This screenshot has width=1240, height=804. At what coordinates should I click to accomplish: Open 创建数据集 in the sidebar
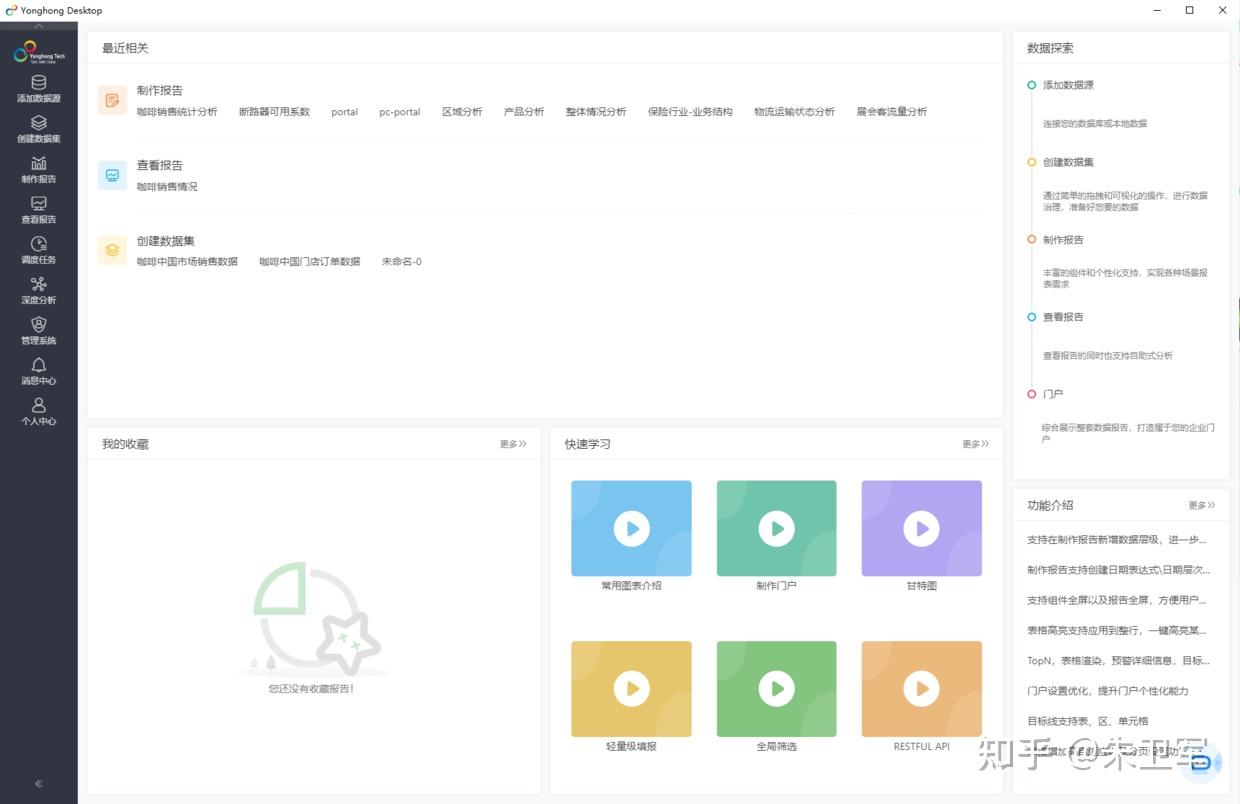pos(39,129)
